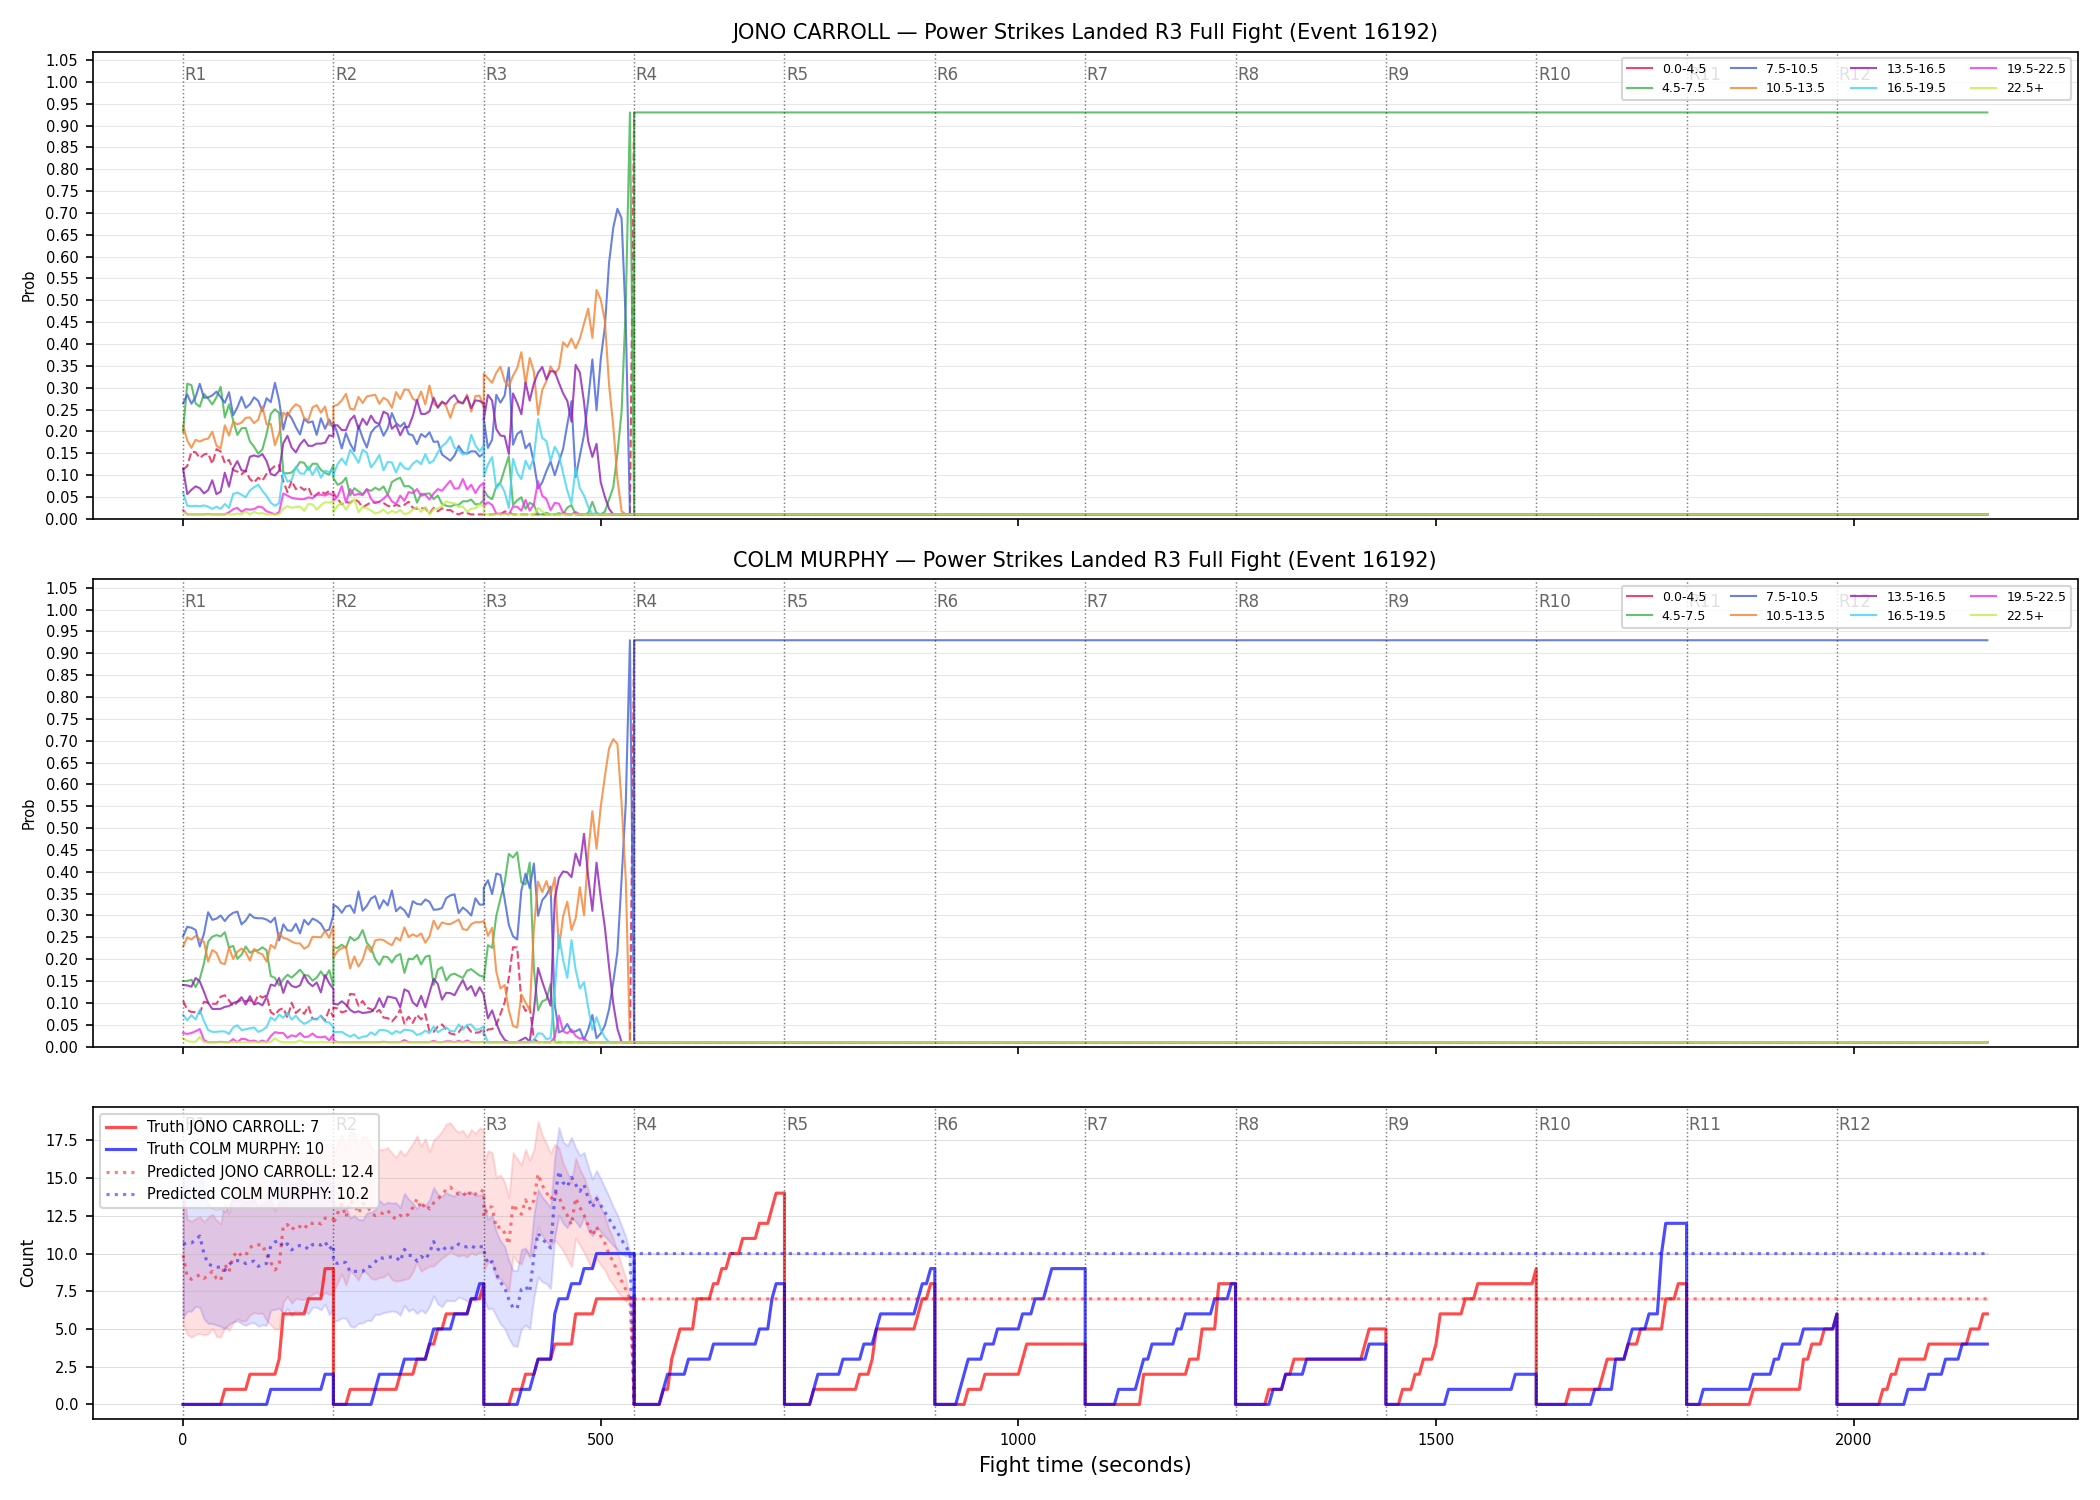Image resolution: width=2100 pixels, height=1500 pixels.
Task: Click the JONO CARROLL Power Strikes chart title
Action: coord(1085,32)
